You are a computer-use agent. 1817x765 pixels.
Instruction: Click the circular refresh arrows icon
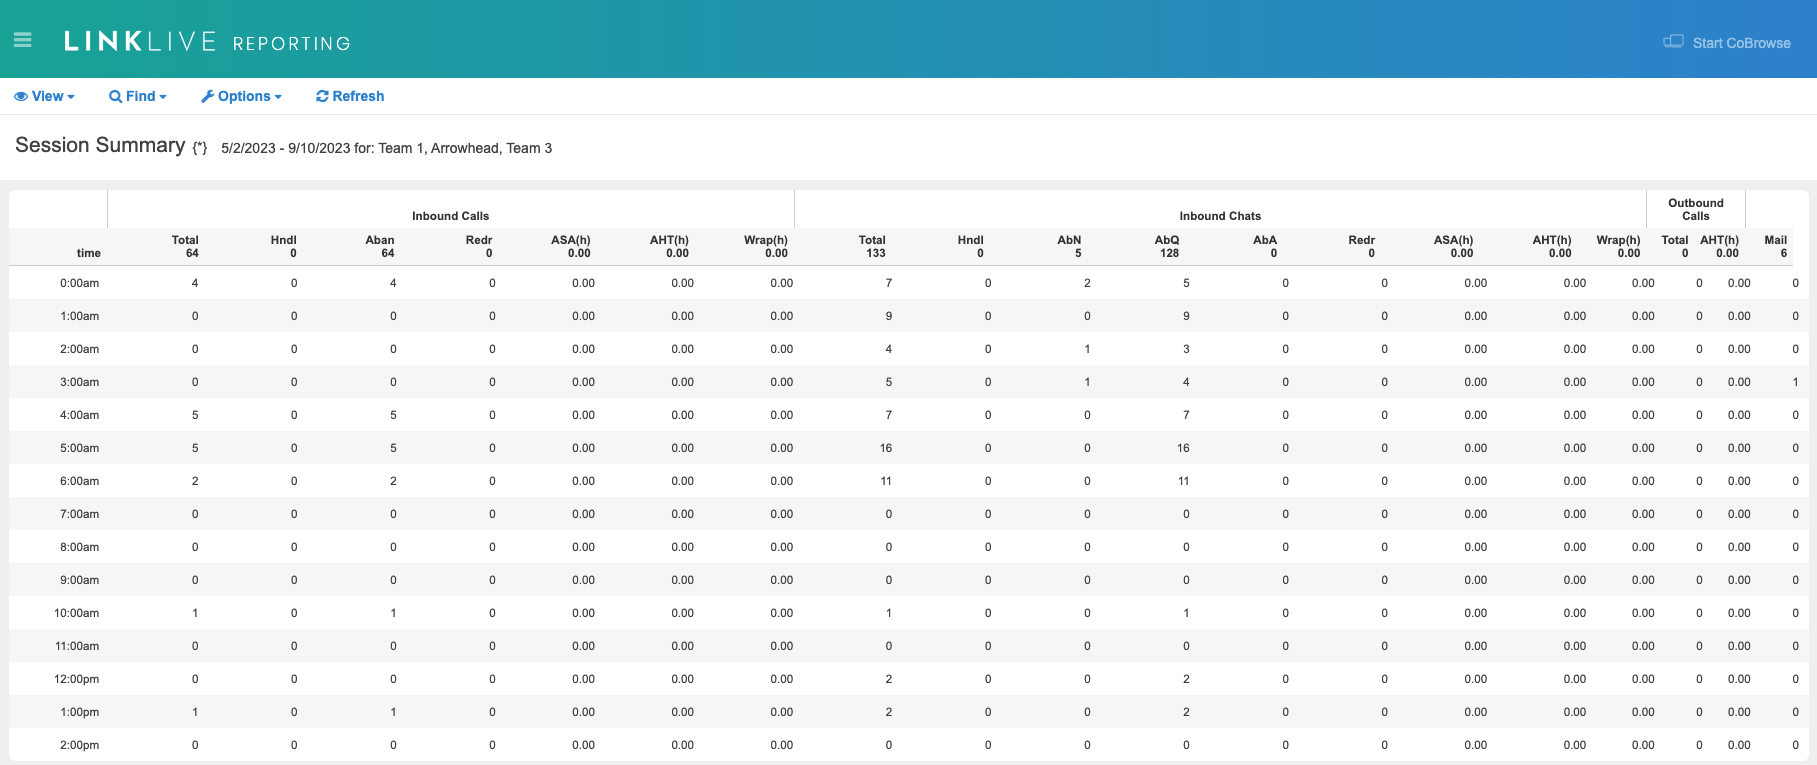pos(322,97)
